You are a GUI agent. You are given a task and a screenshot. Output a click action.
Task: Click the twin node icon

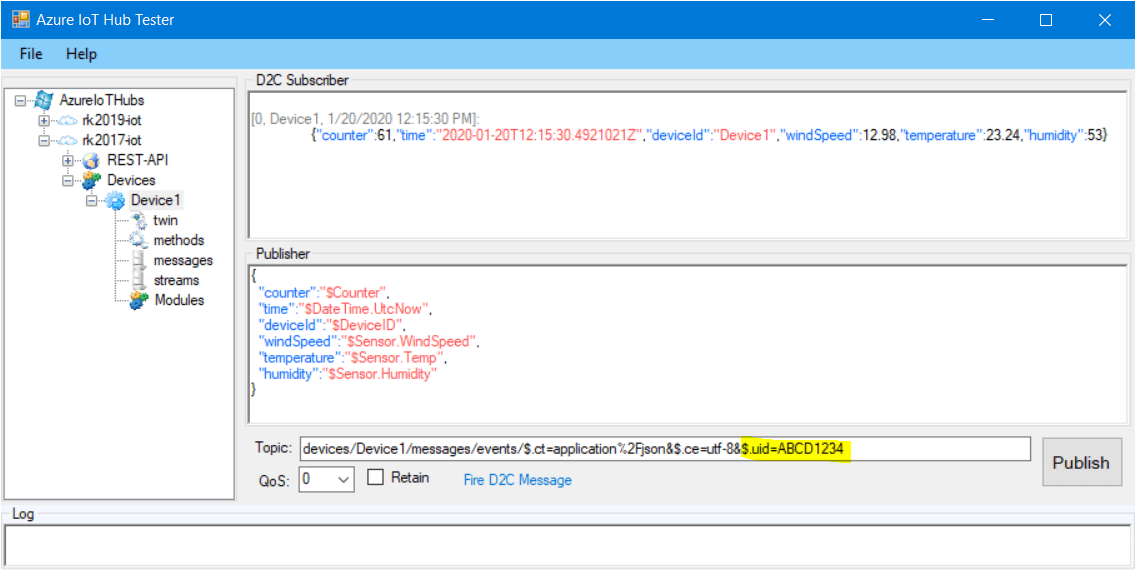point(138,221)
